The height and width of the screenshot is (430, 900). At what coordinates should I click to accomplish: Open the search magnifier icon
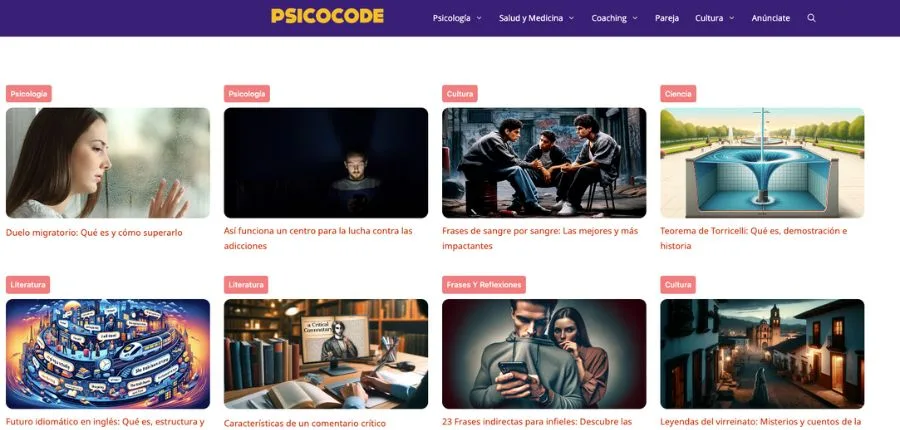pyautogui.click(x=811, y=18)
